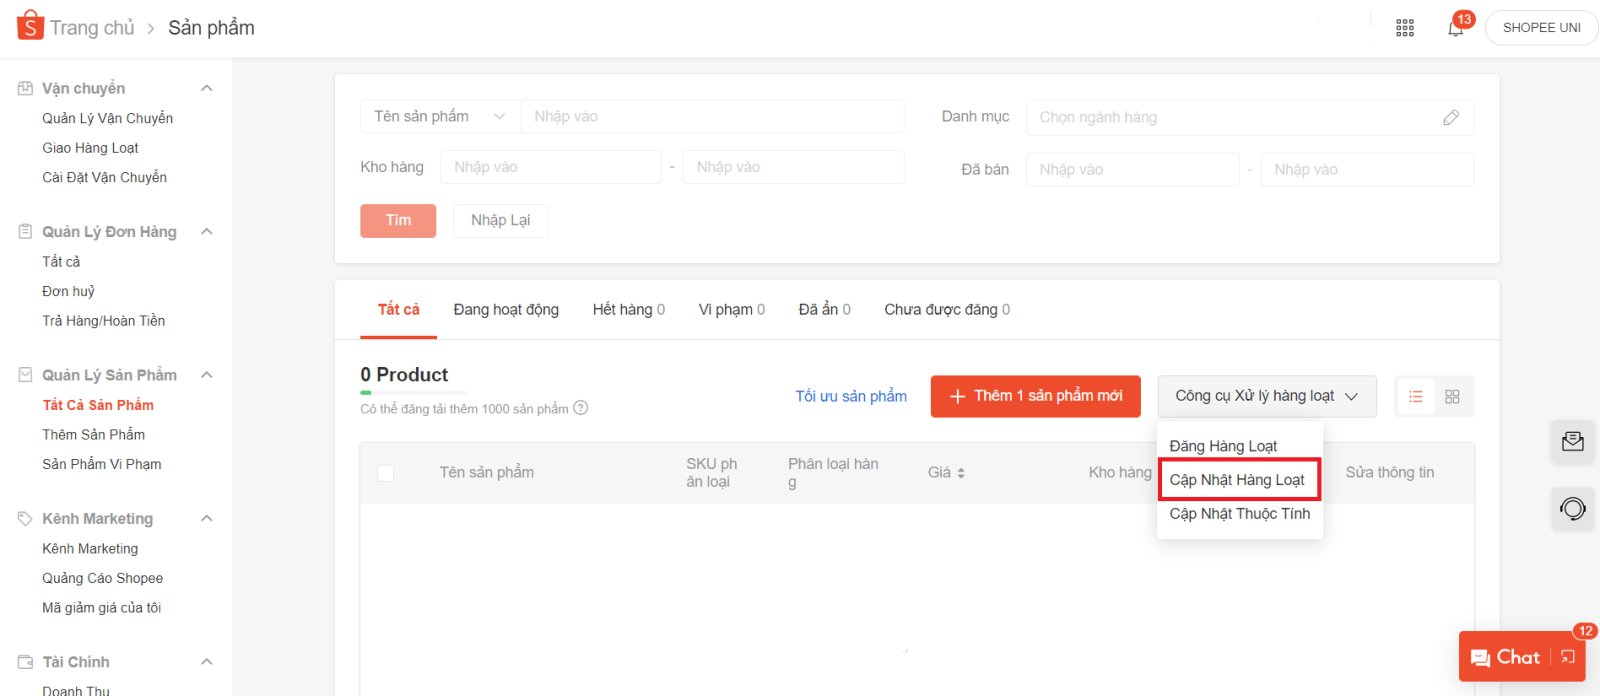The image size is (1600, 696).
Task: Open the notifications bell icon
Action: point(1455,28)
